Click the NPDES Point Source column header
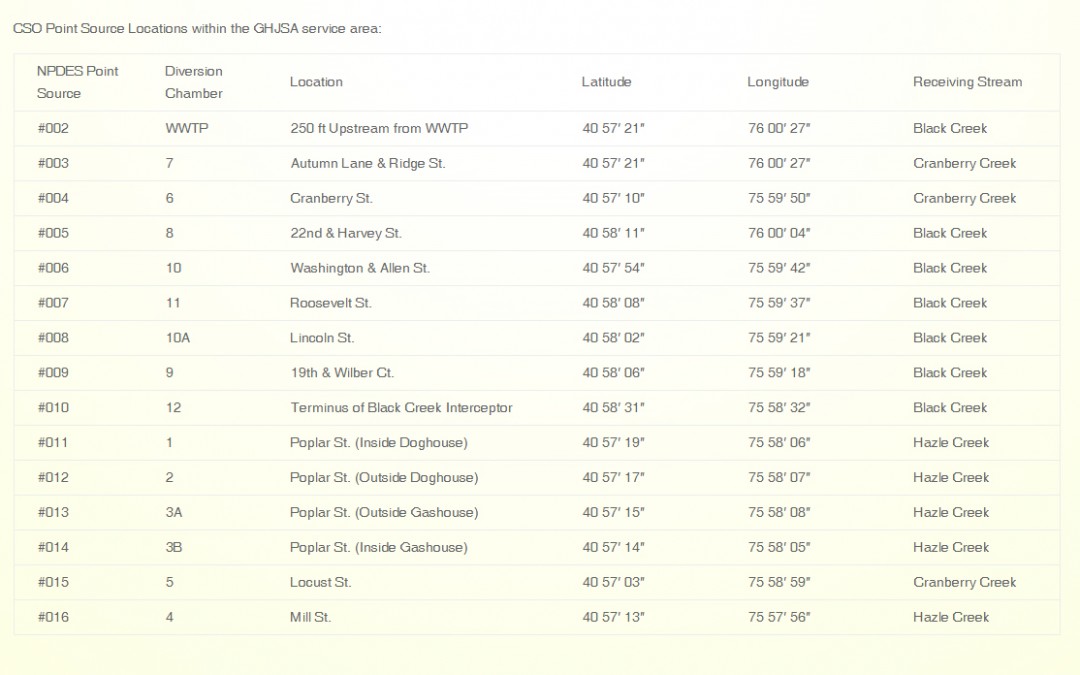The image size is (1080, 675). click(x=77, y=82)
